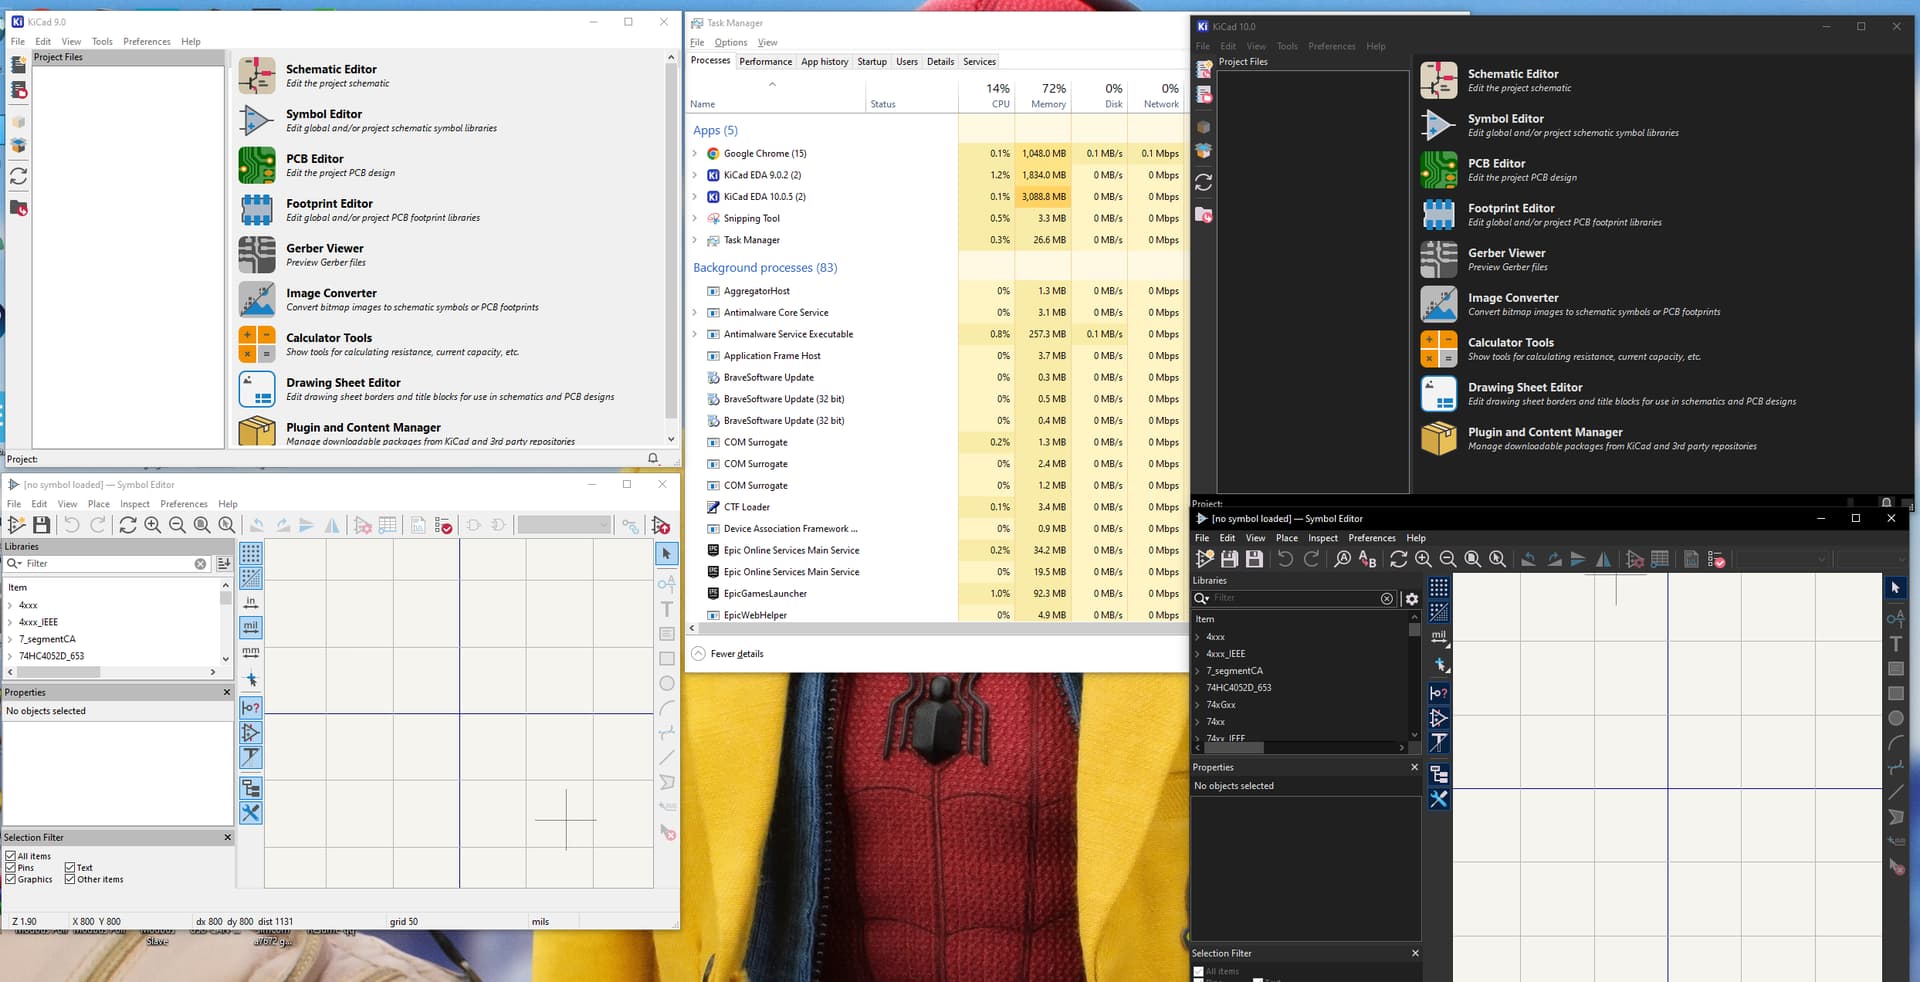Screen dimensions: 1920x982
Task: Open Gerber Viewer in KiCad 10.0 window
Action: (x=1439, y=260)
